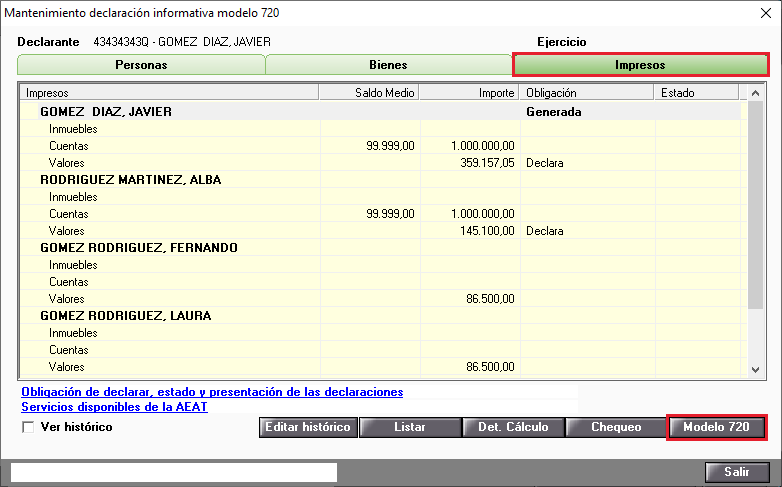Click the Obligación column header

(x=587, y=93)
